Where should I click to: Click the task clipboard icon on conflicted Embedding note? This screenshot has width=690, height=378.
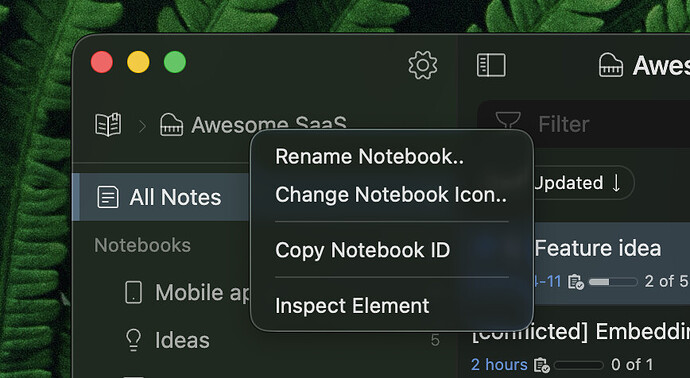[541, 365]
